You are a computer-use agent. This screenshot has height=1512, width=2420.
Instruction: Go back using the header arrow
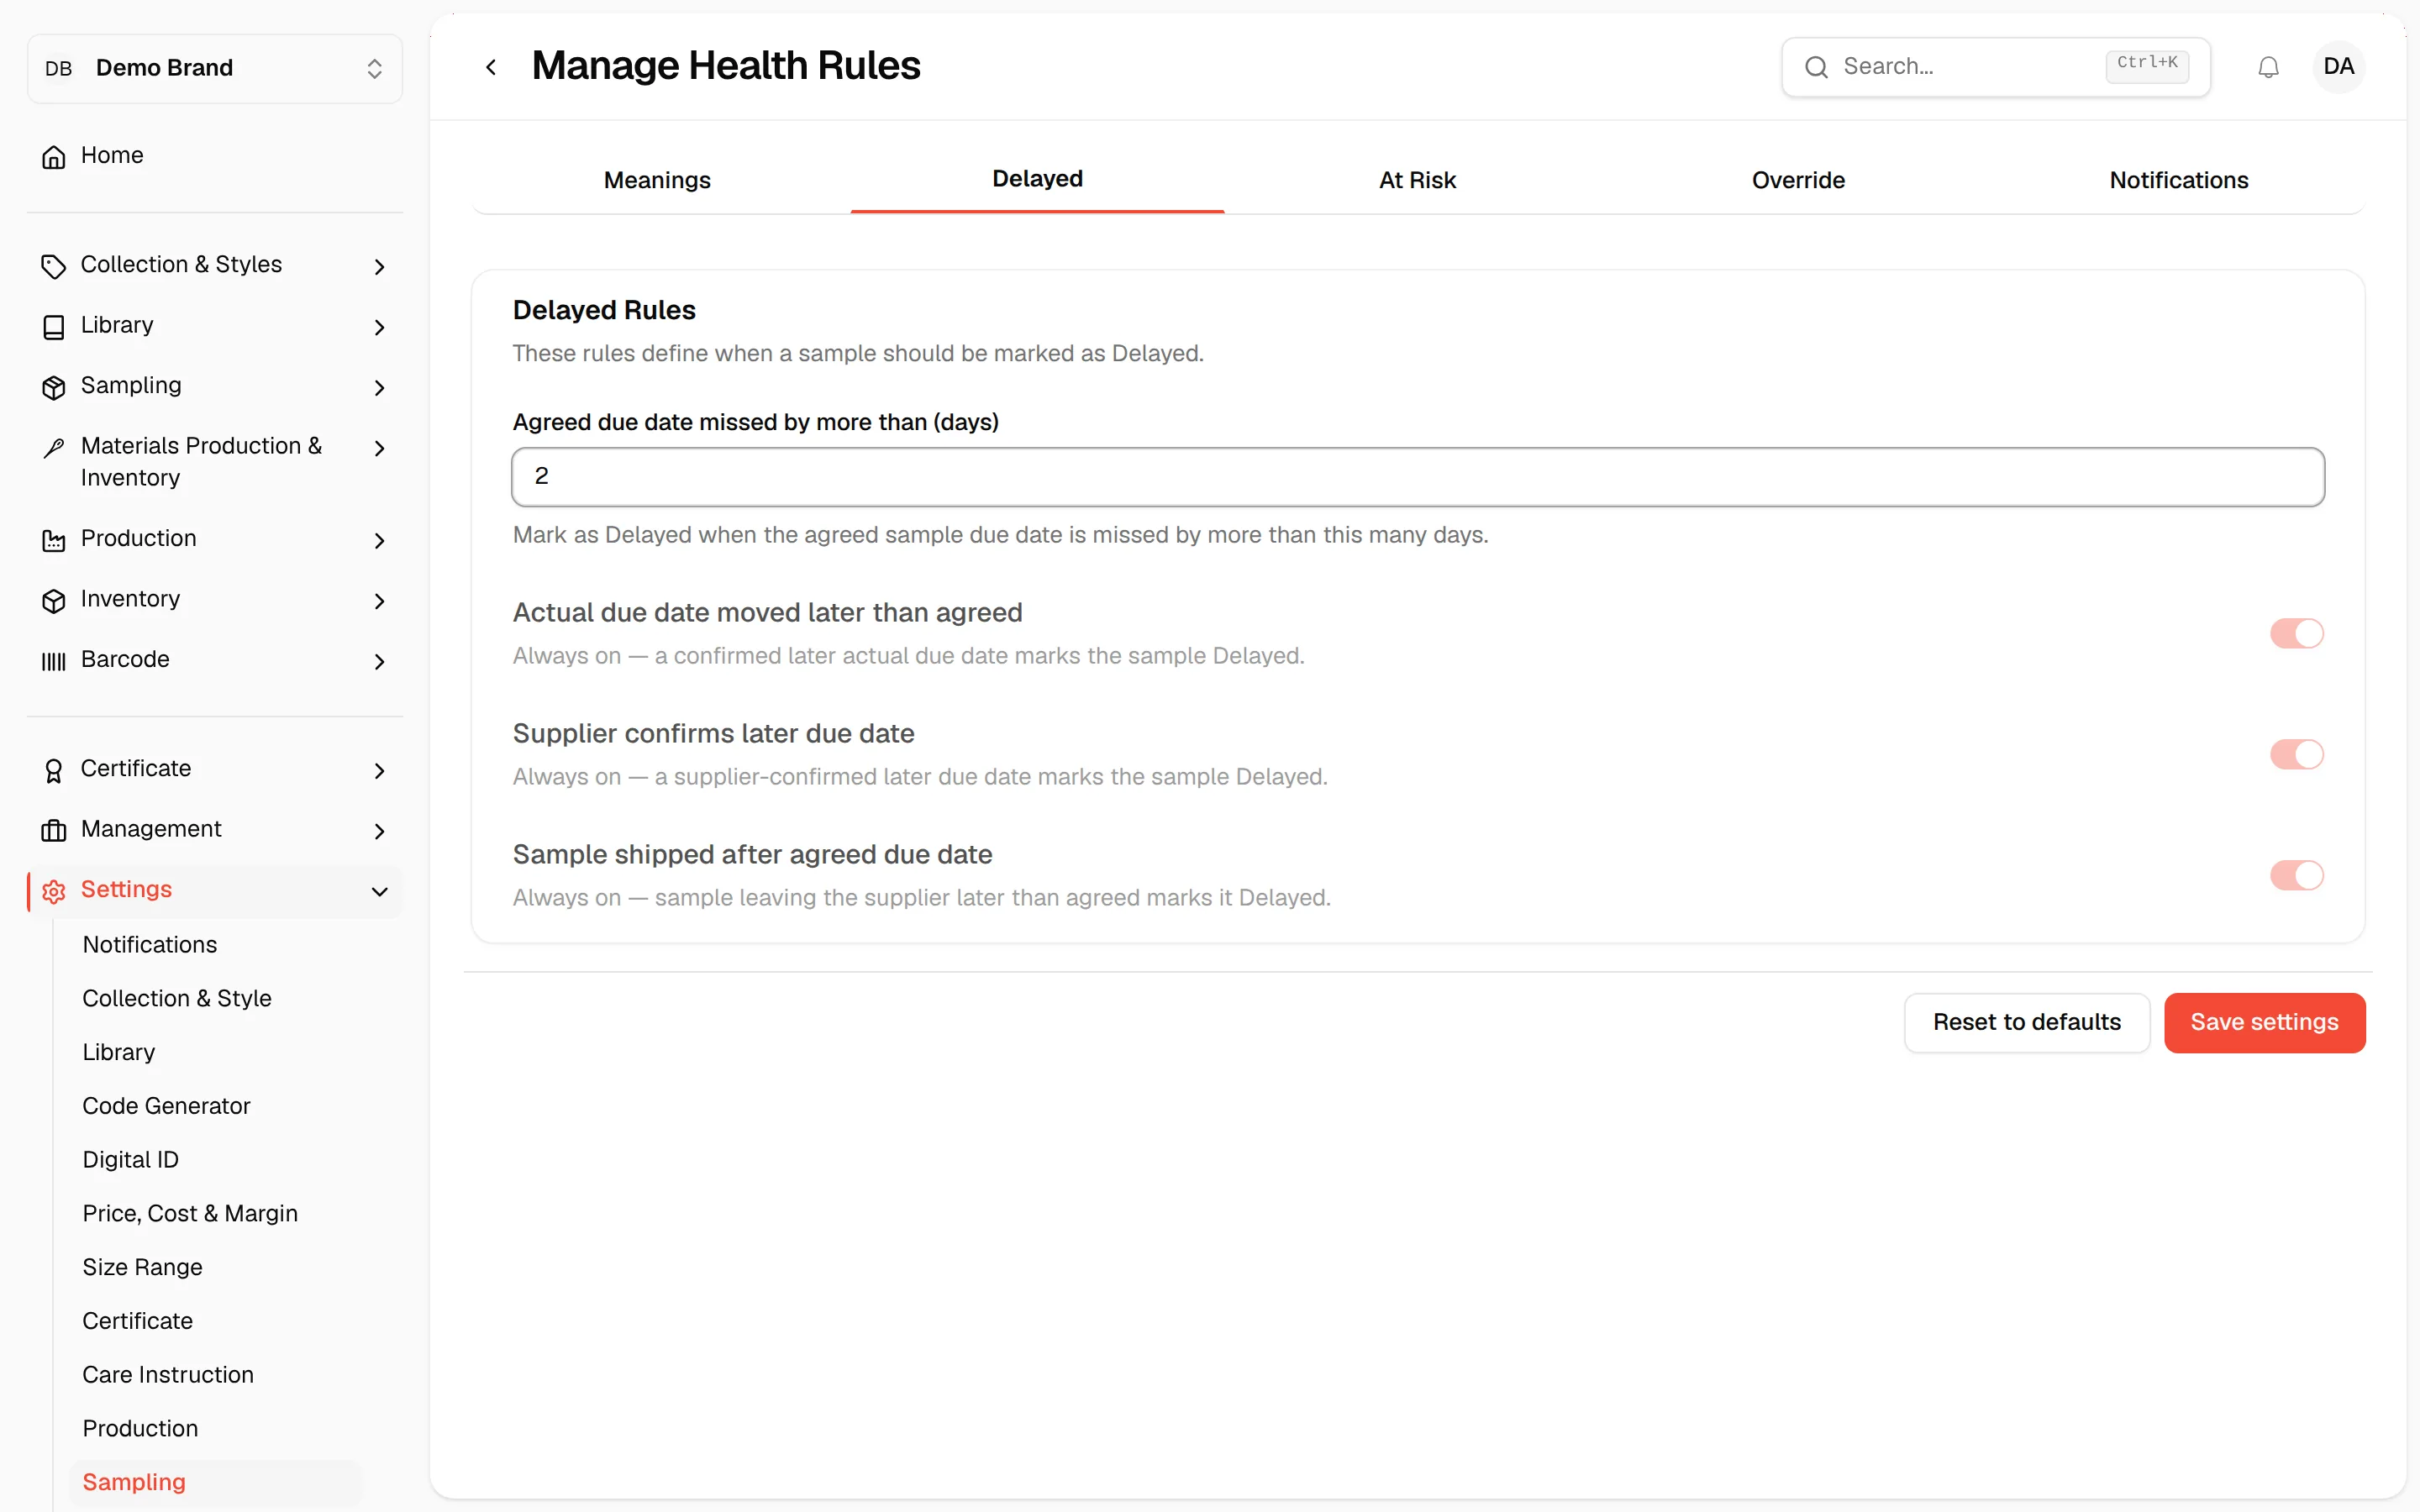tap(490, 67)
